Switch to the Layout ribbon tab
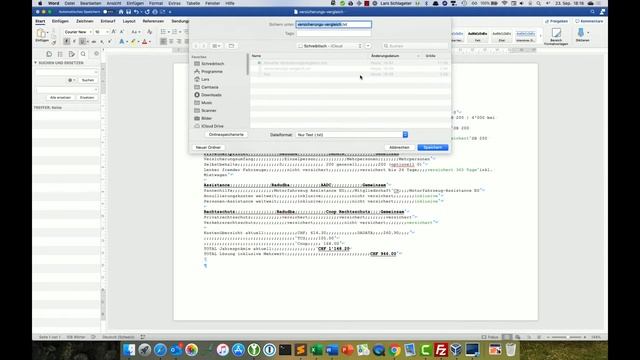Image resolution: width=640 pixels, height=360 pixels. [129, 21]
